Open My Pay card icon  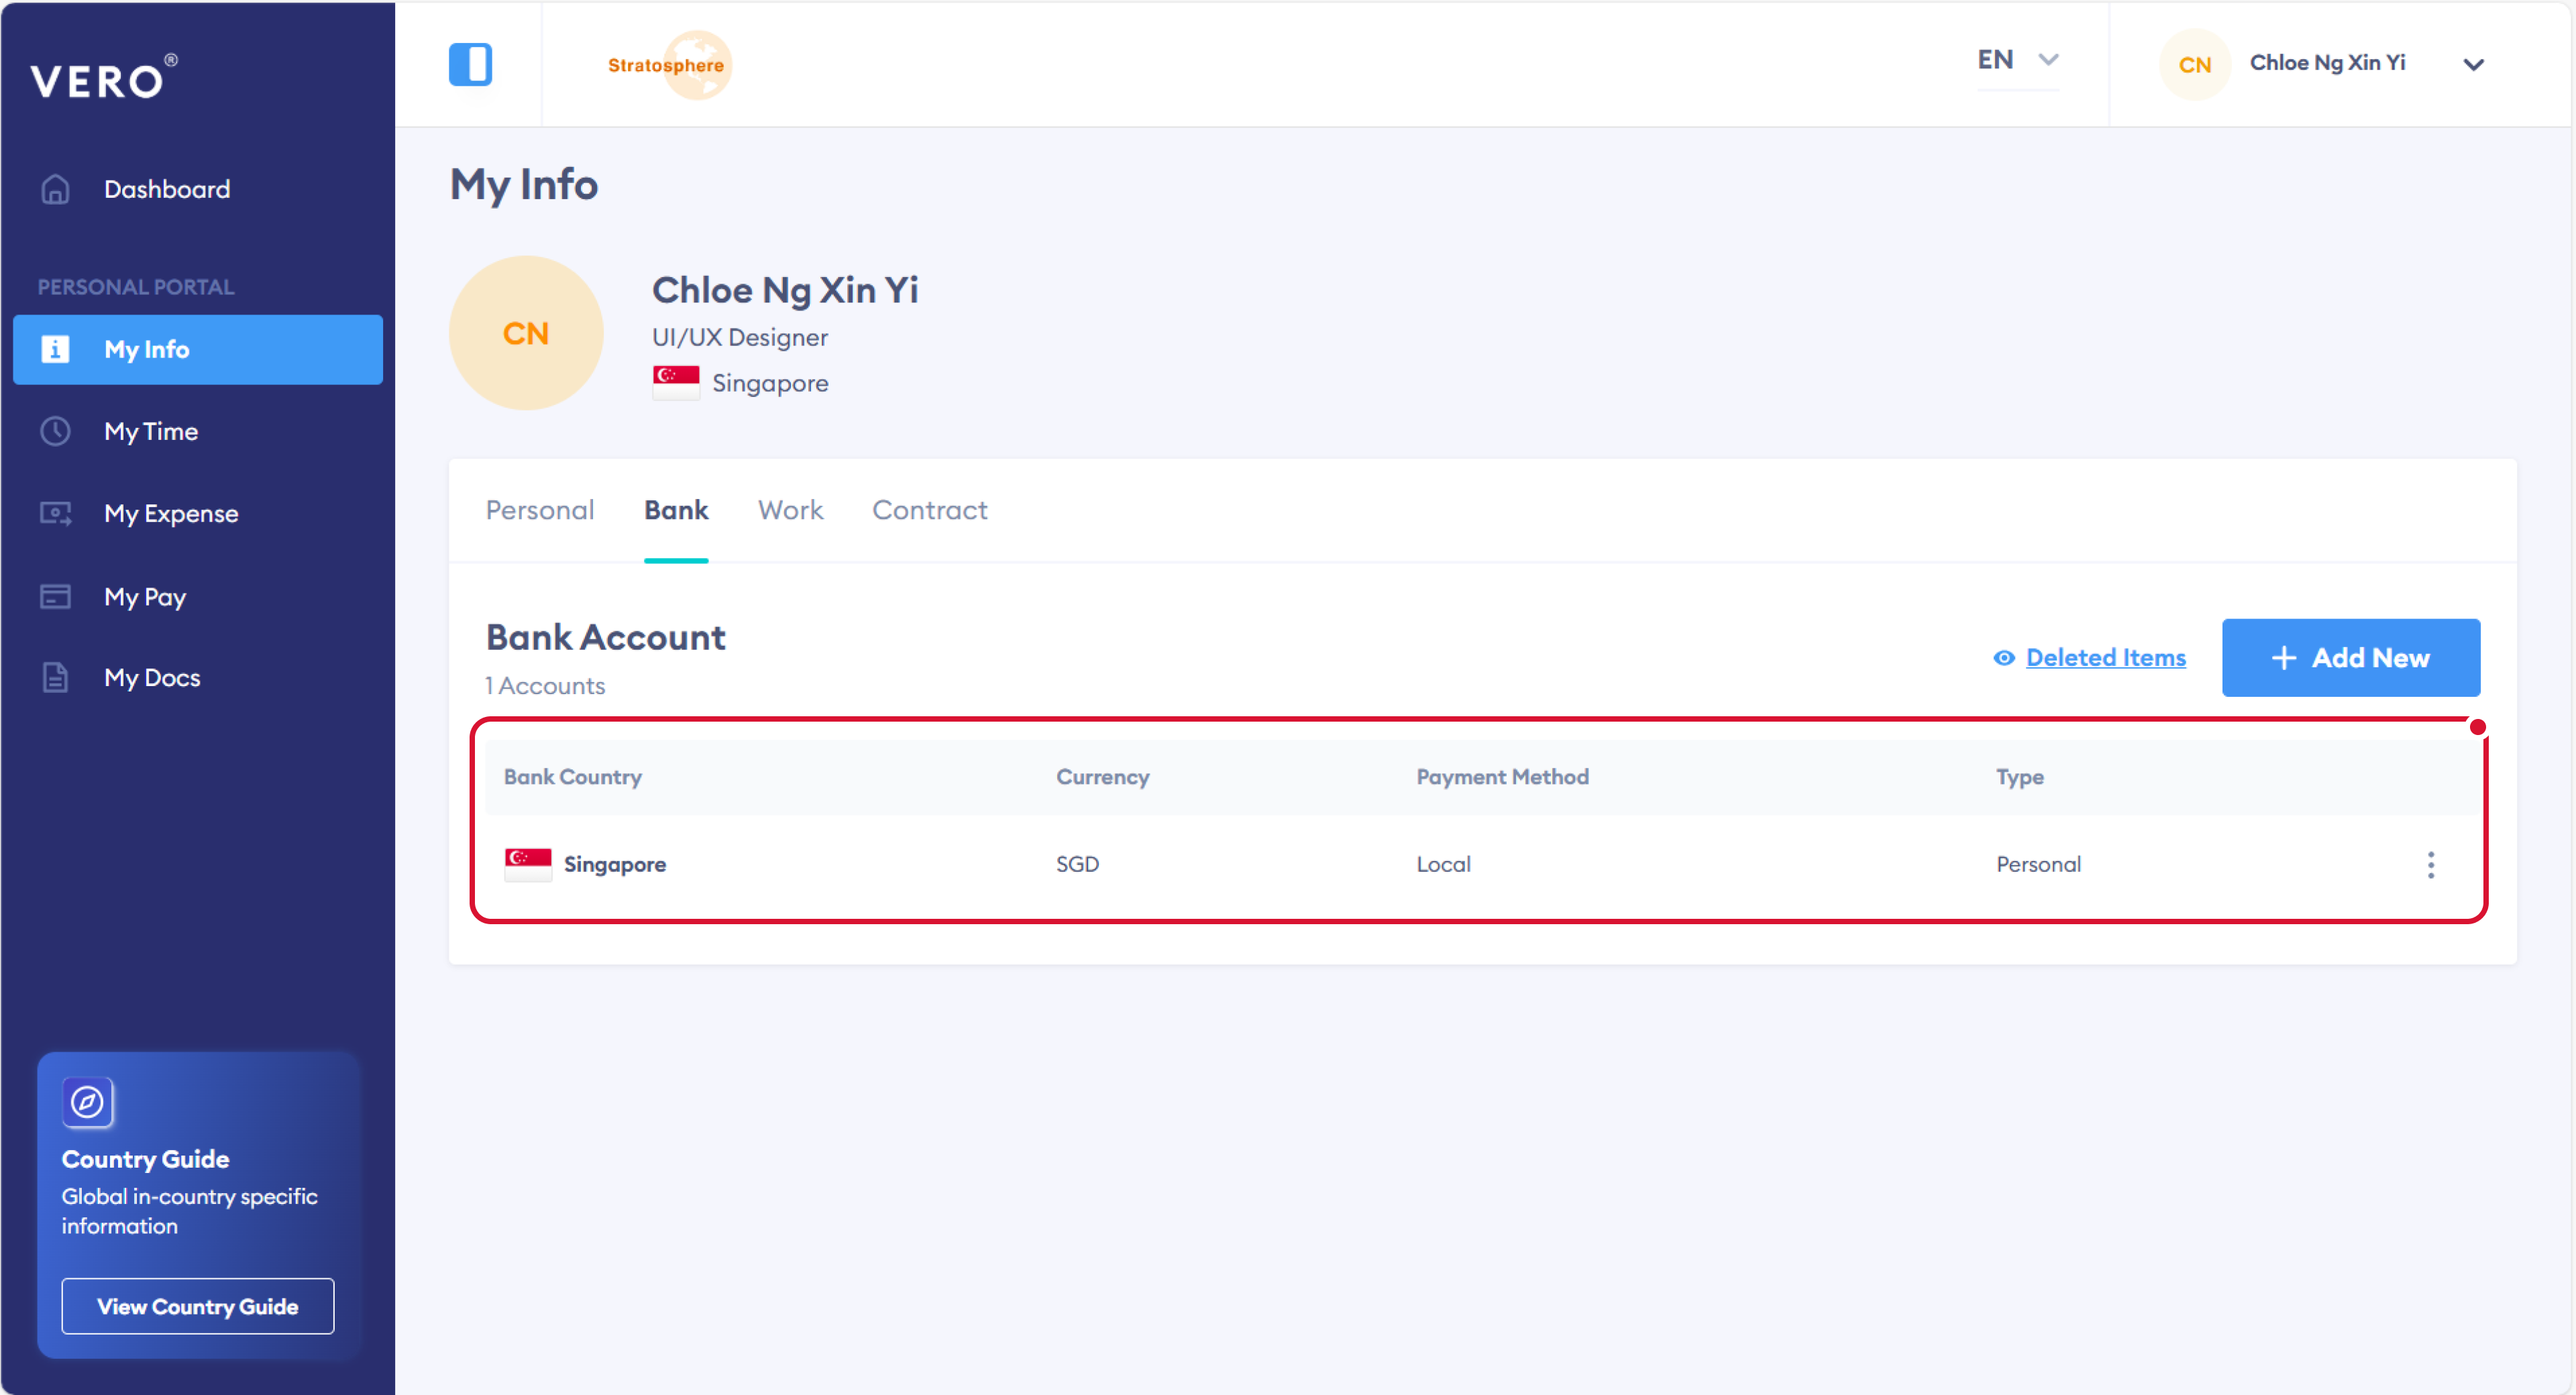[55, 596]
